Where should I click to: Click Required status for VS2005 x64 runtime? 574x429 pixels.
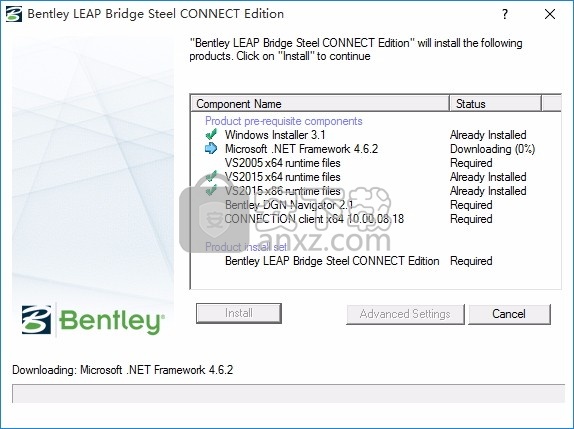pyautogui.click(x=471, y=163)
